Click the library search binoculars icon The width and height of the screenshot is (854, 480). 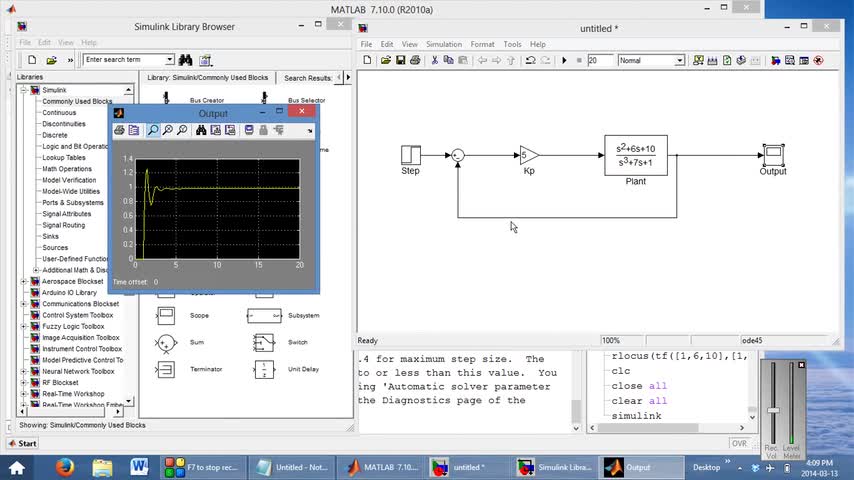pos(184,60)
